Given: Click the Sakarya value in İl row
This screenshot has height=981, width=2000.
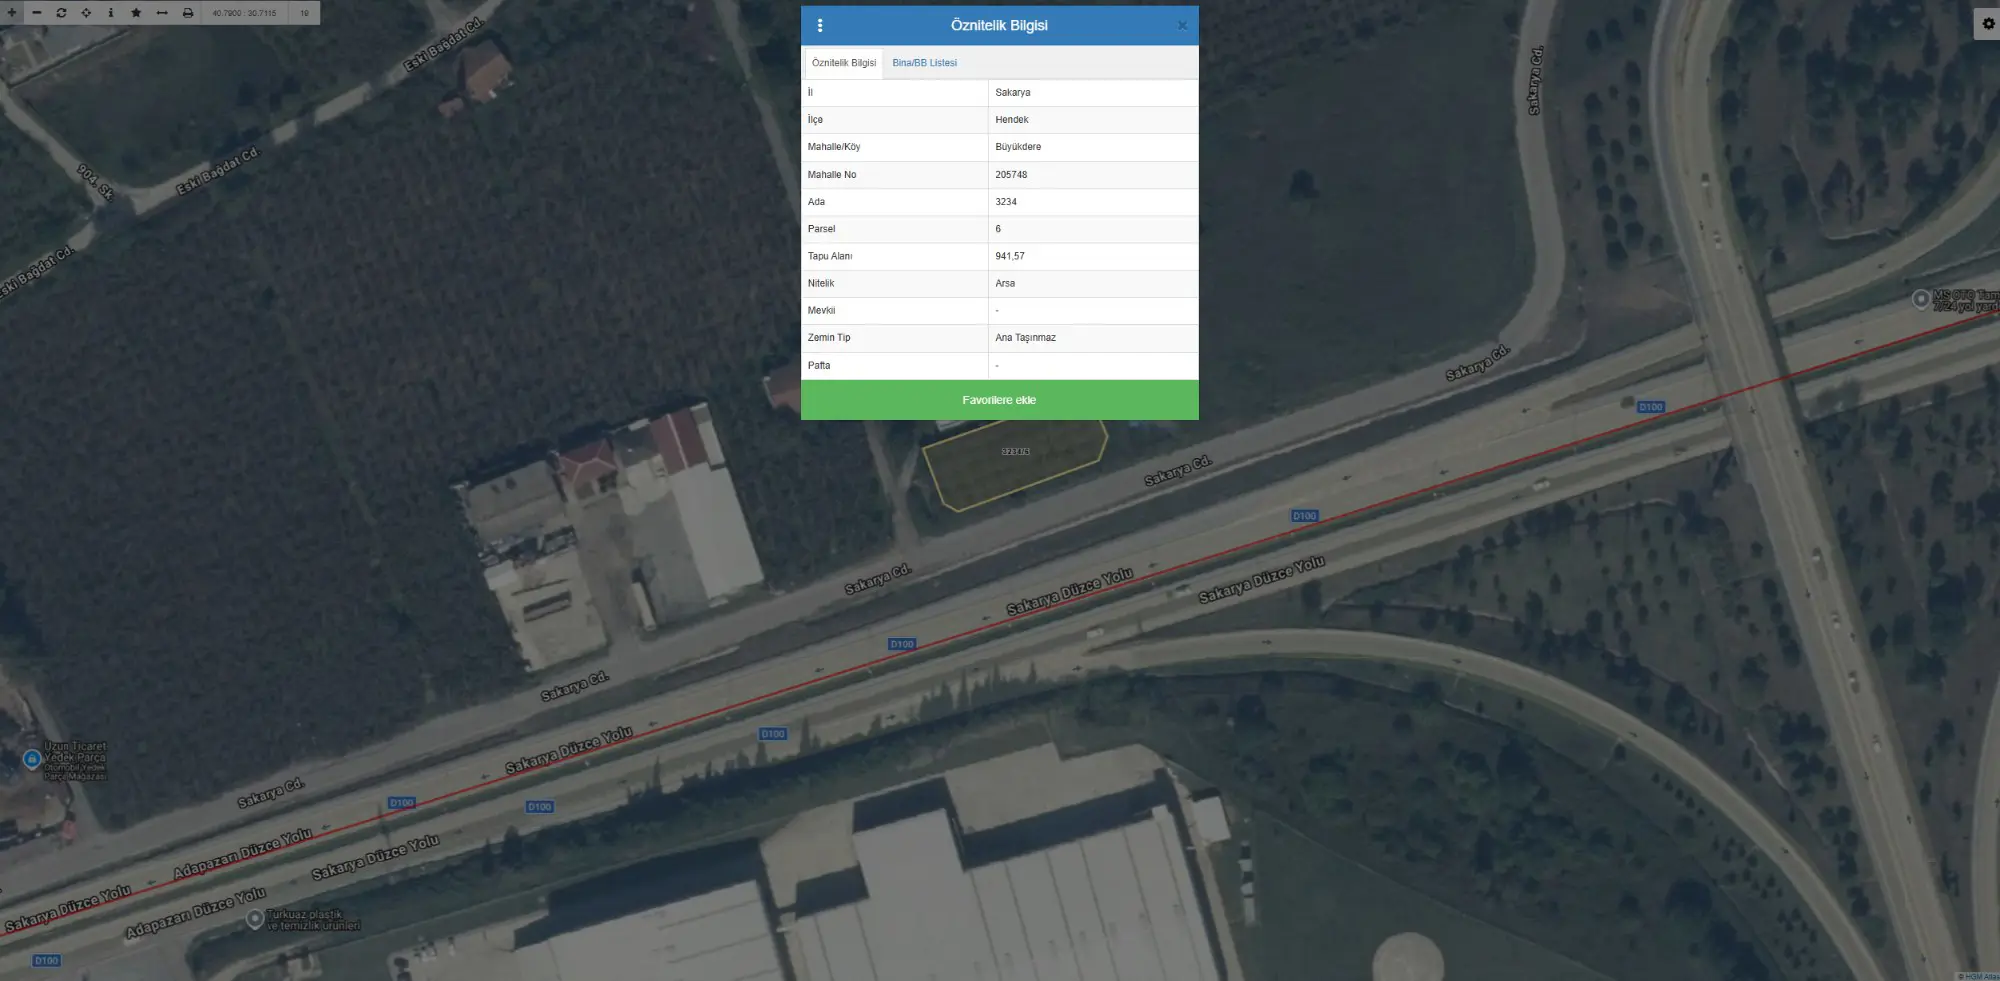Looking at the screenshot, I should coord(1013,92).
